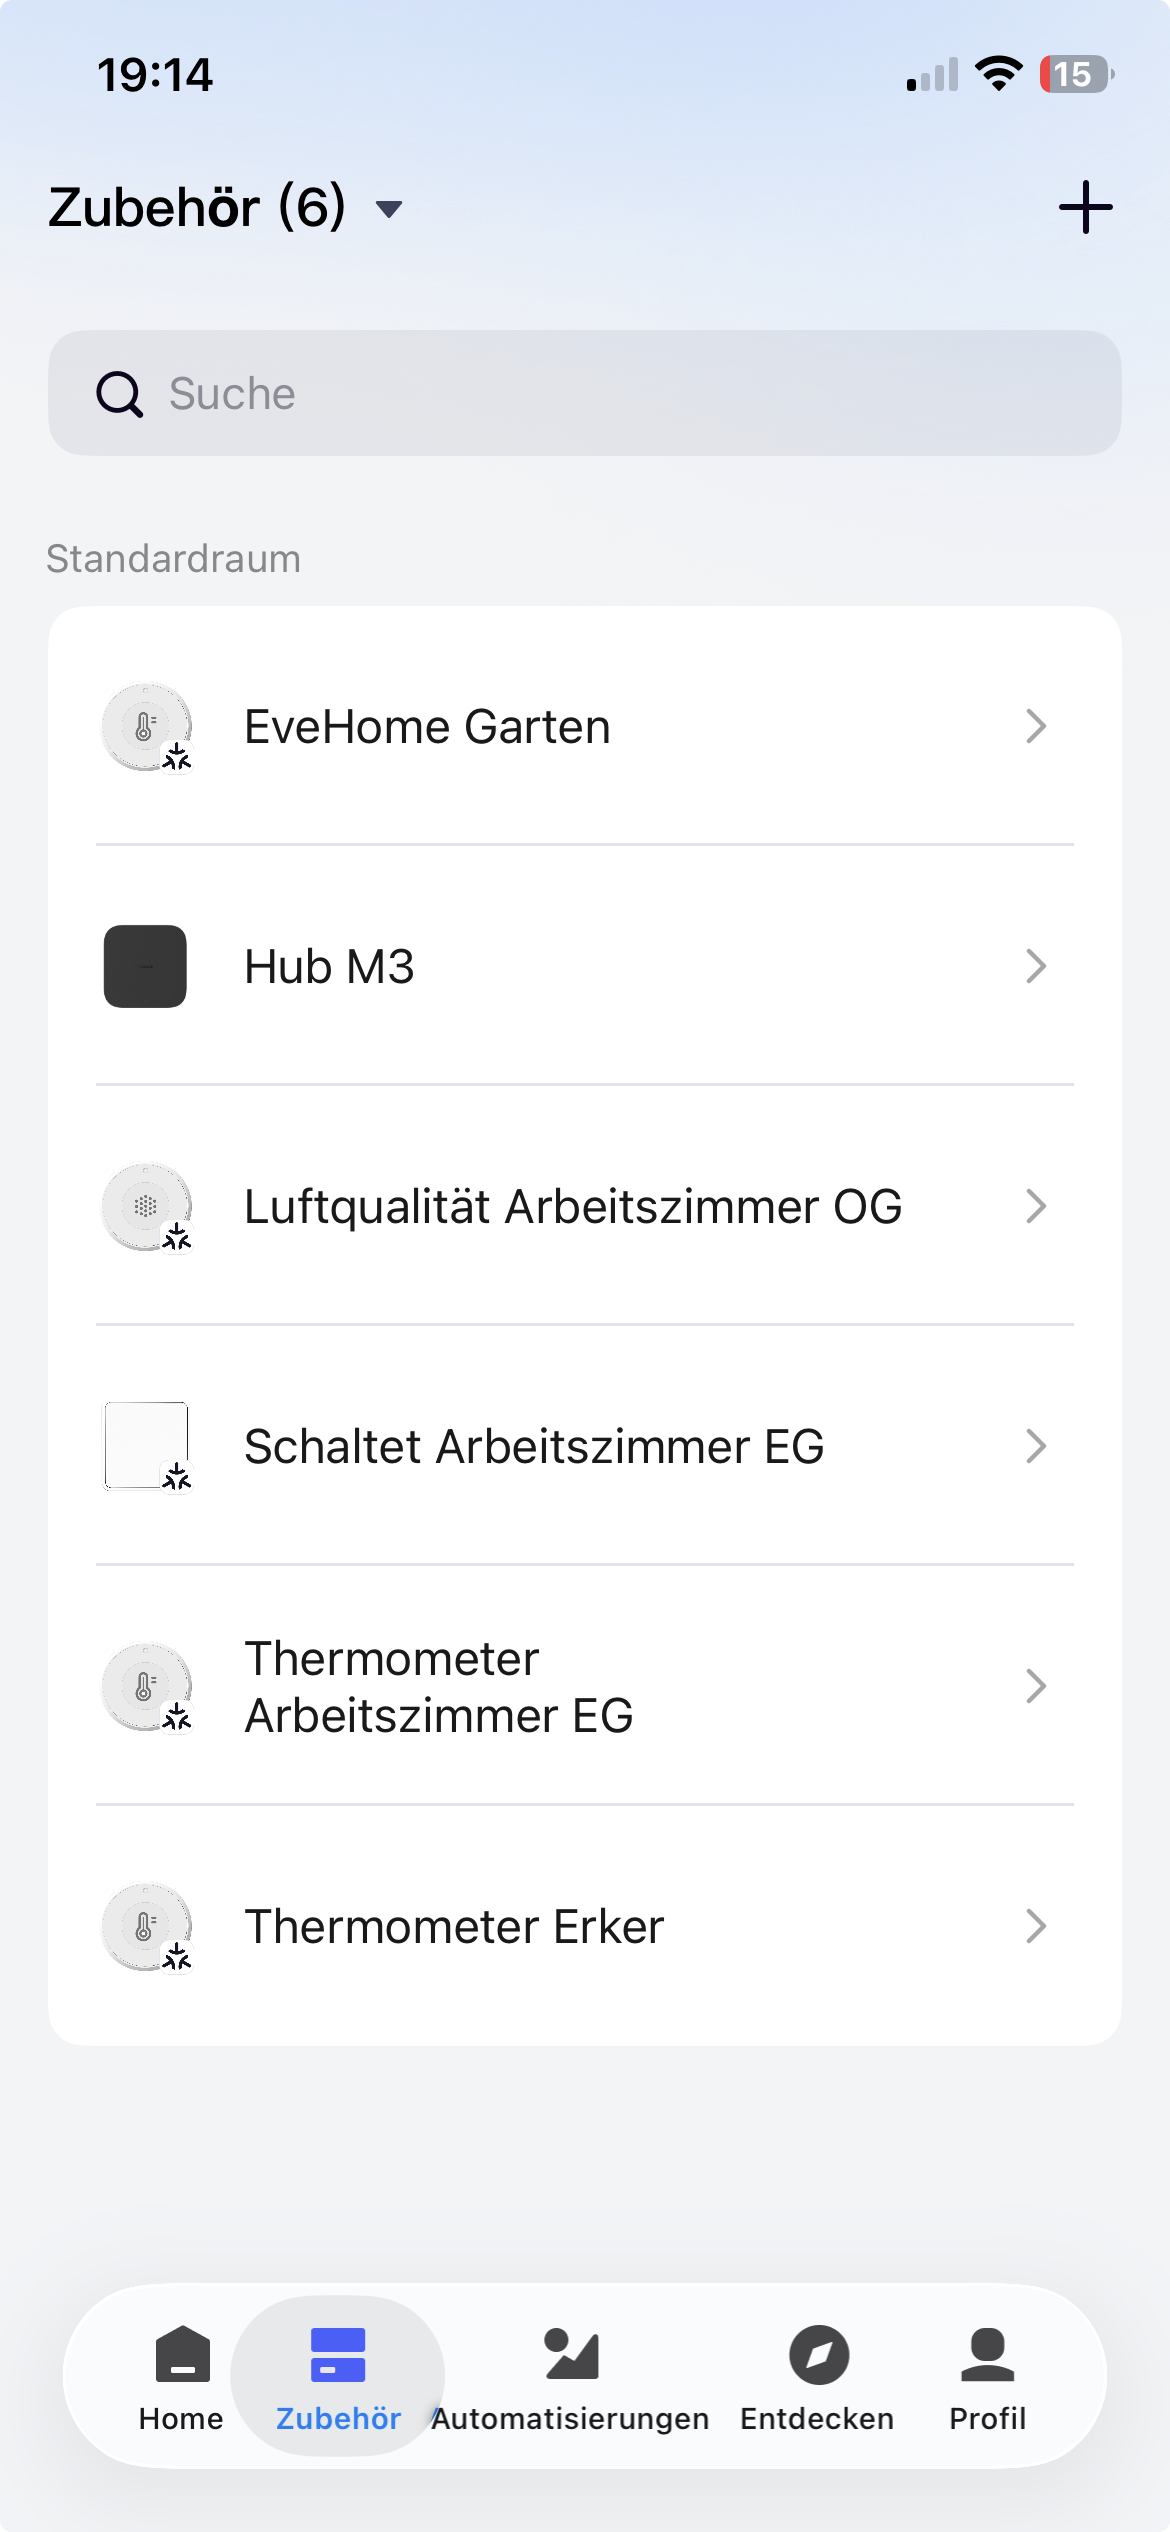Tap the EveHome Garten thermometer icon
The width and height of the screenshot is (1170, 2532).
point(146,727)
